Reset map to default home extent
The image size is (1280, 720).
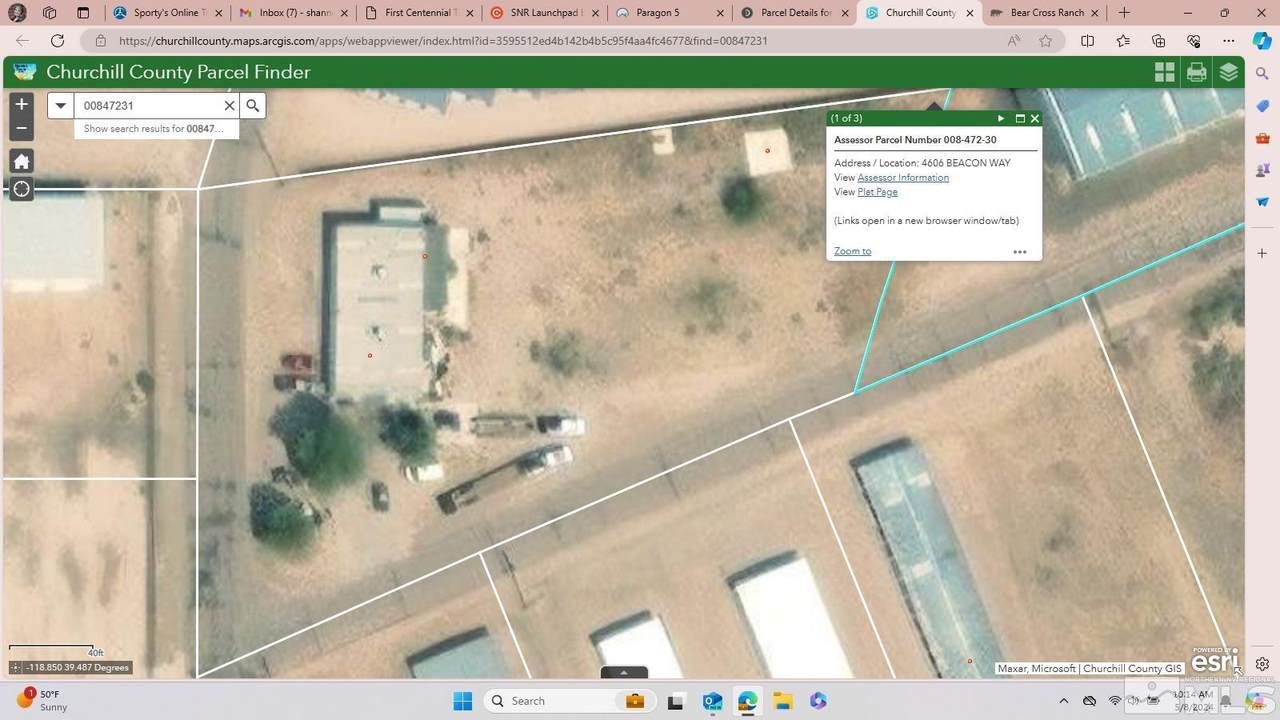(x=21, y=161)
